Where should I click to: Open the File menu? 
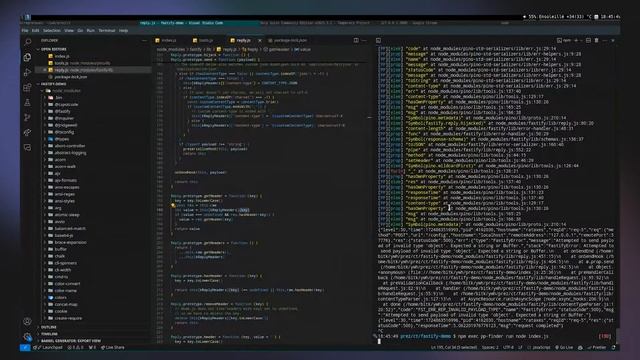[25, 31]
